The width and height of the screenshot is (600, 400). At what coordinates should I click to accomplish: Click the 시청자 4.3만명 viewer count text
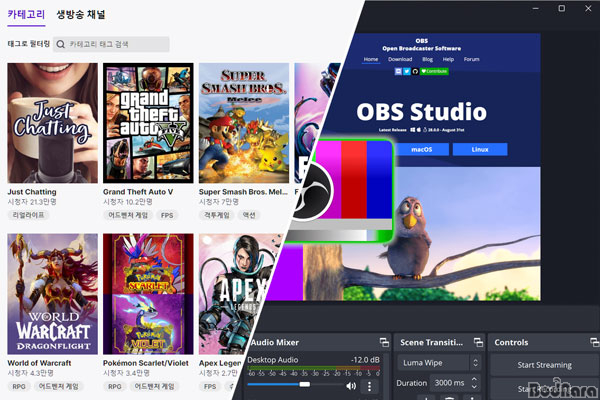[x=31, y=373]
